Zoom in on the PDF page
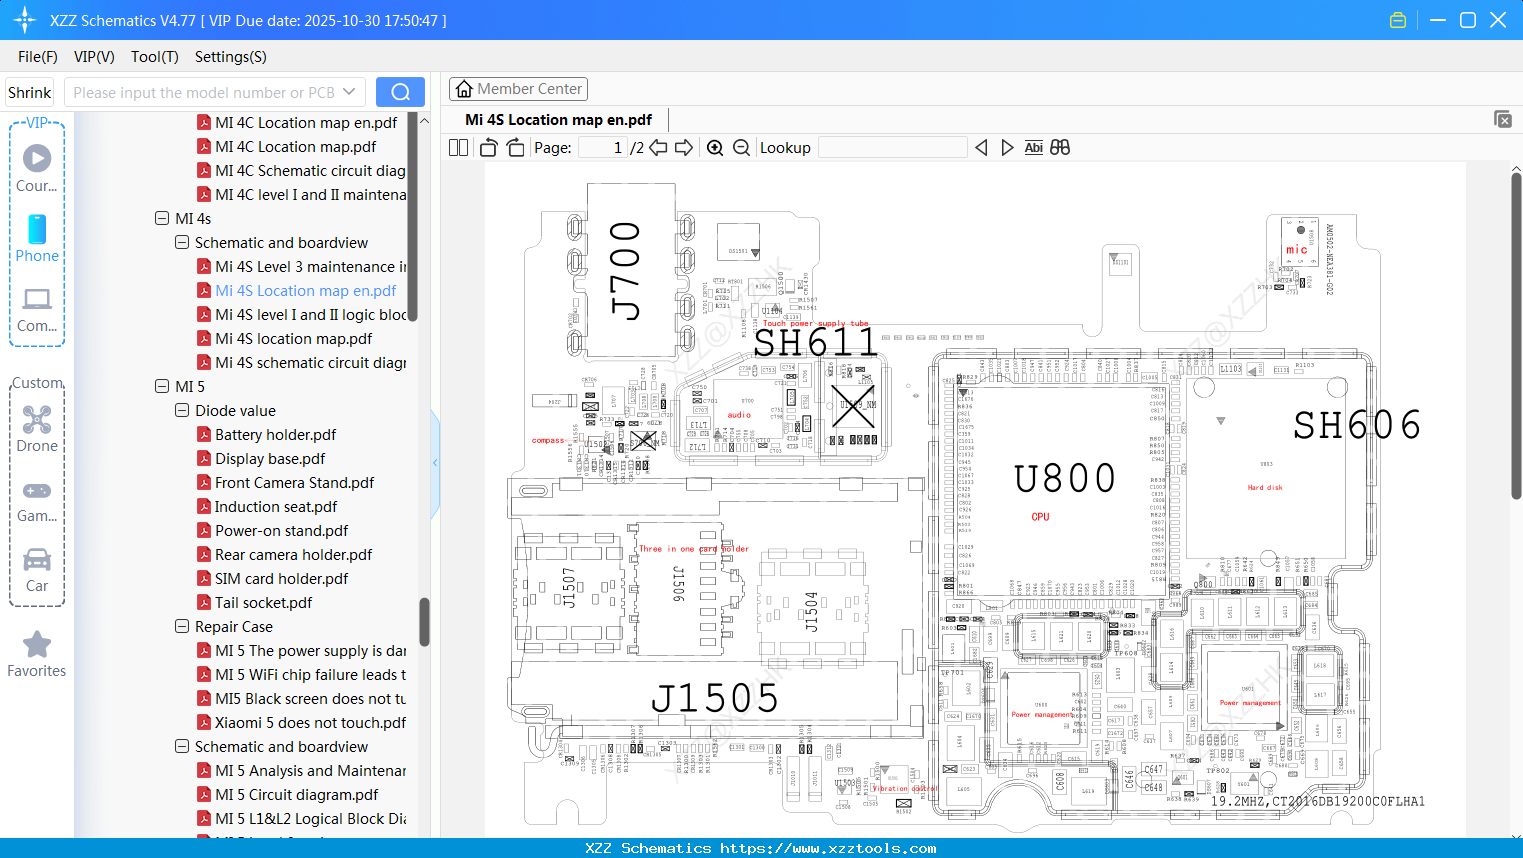 coord(715,147)
